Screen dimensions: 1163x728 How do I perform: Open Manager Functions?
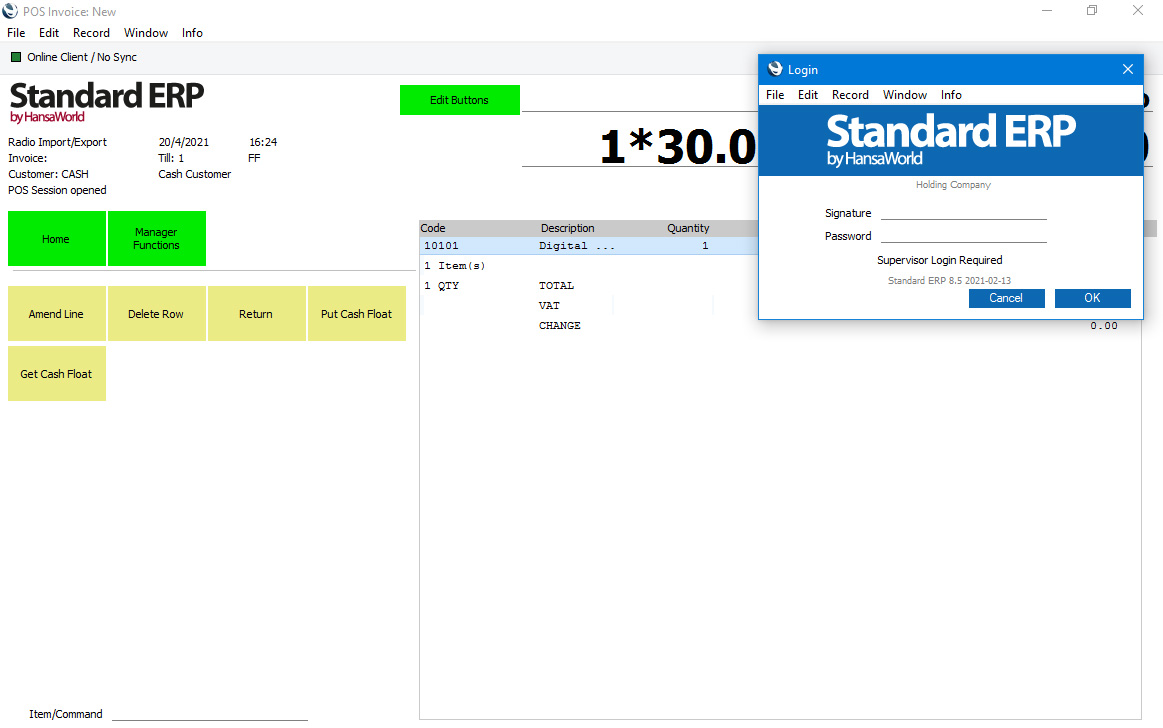point(156,239)
